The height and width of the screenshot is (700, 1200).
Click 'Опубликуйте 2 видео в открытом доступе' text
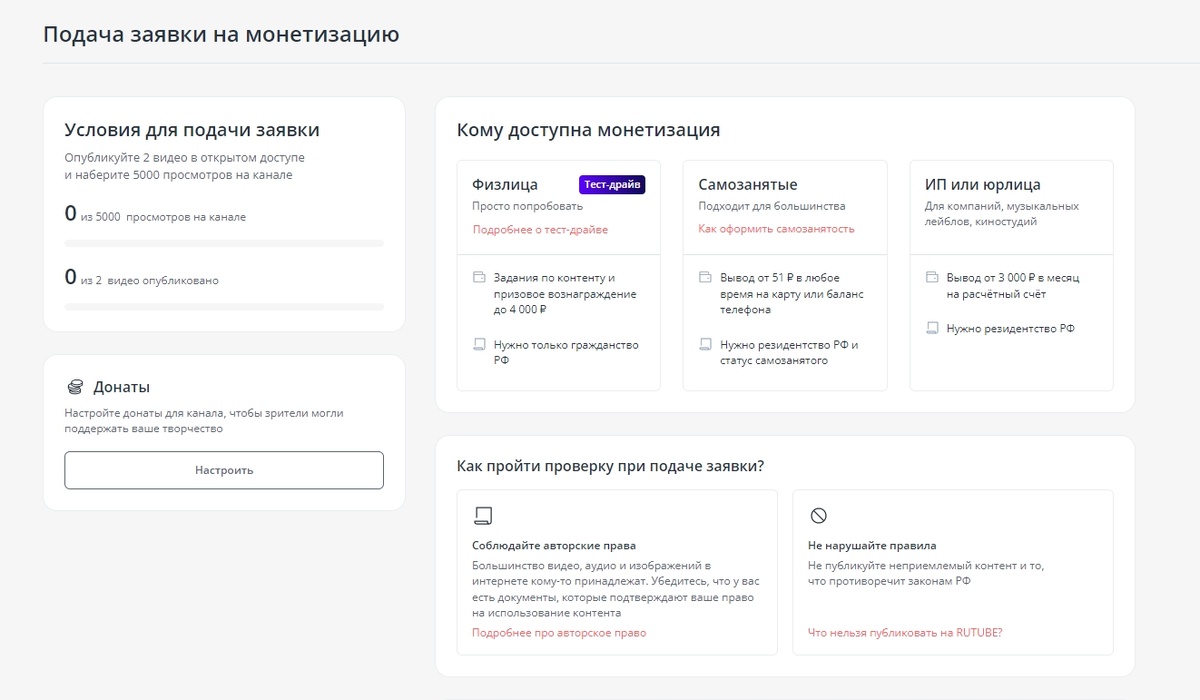coord(186,167)
